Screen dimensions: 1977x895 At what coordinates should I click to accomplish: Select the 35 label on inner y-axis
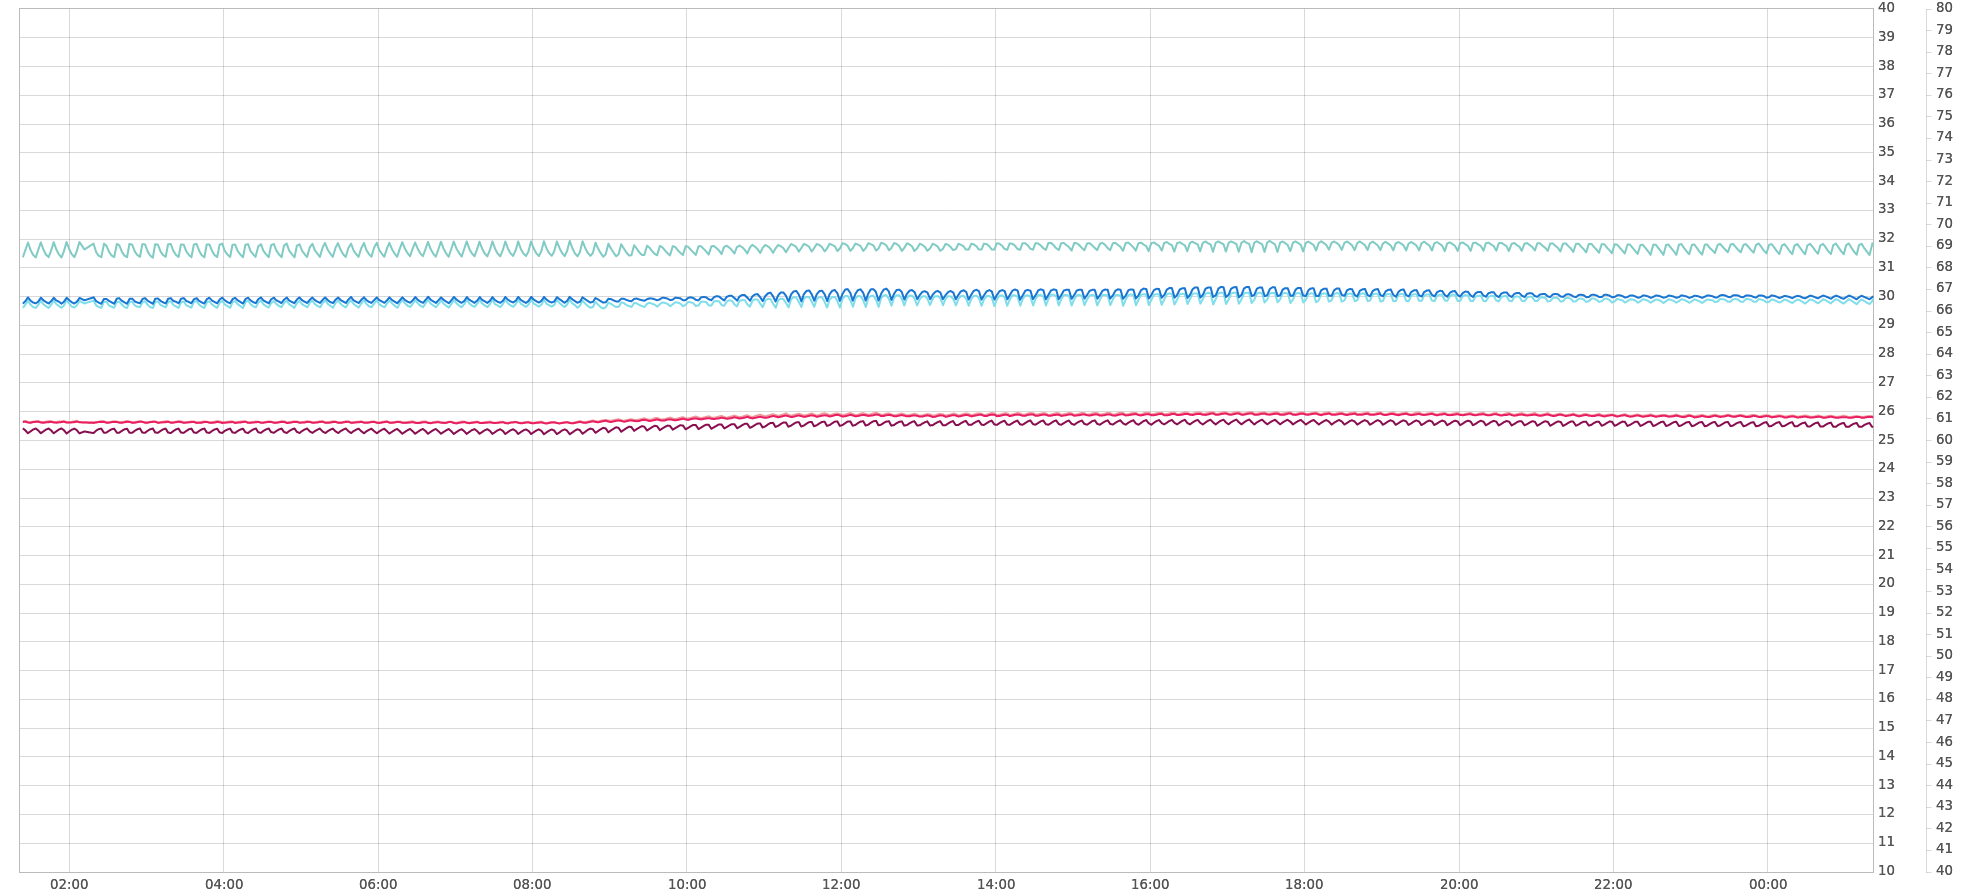point(1886,151)
